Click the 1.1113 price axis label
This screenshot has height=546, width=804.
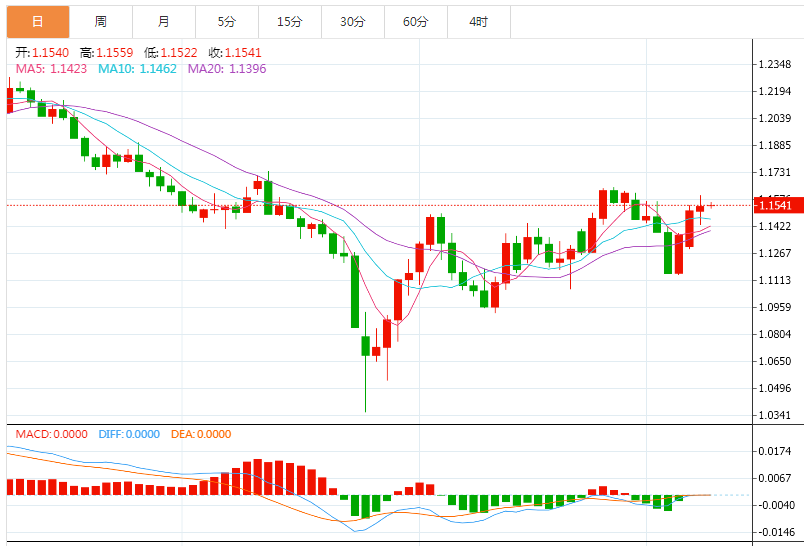click(775, 280)
